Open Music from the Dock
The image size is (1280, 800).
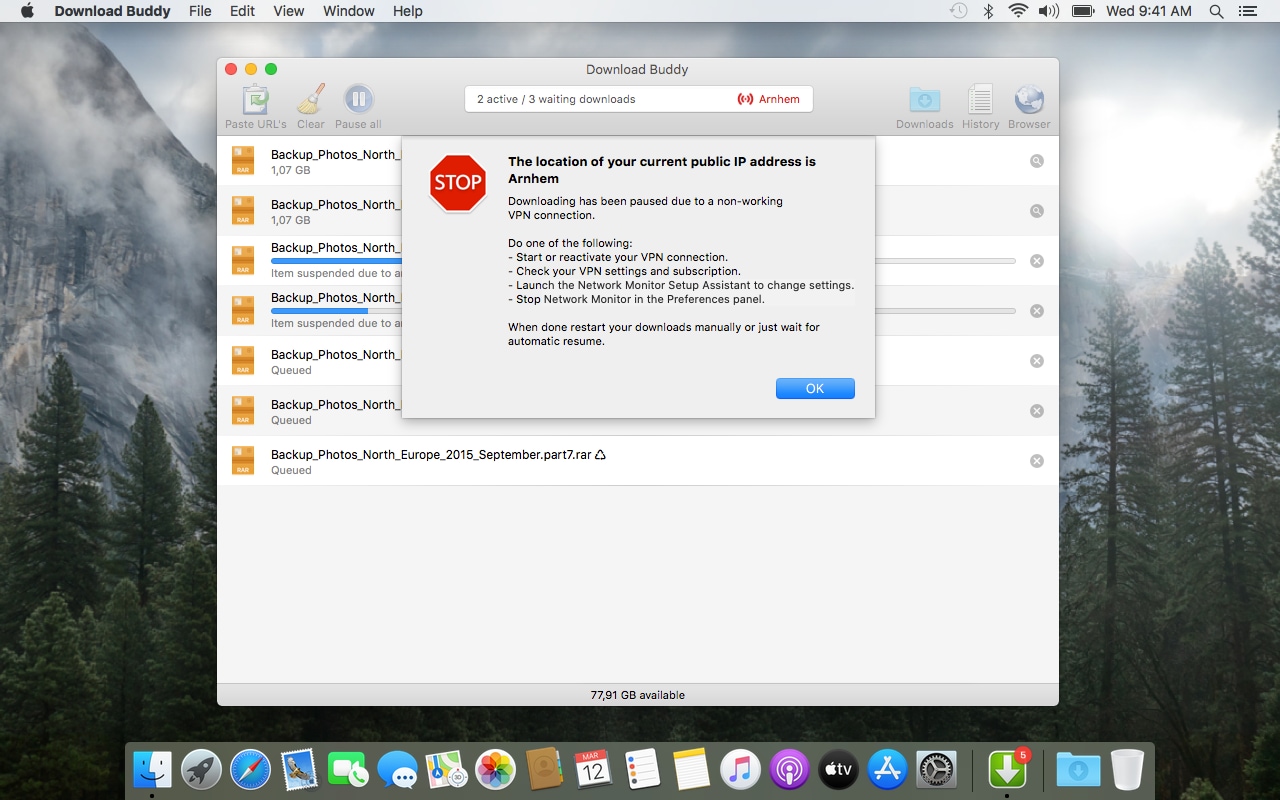740,770
